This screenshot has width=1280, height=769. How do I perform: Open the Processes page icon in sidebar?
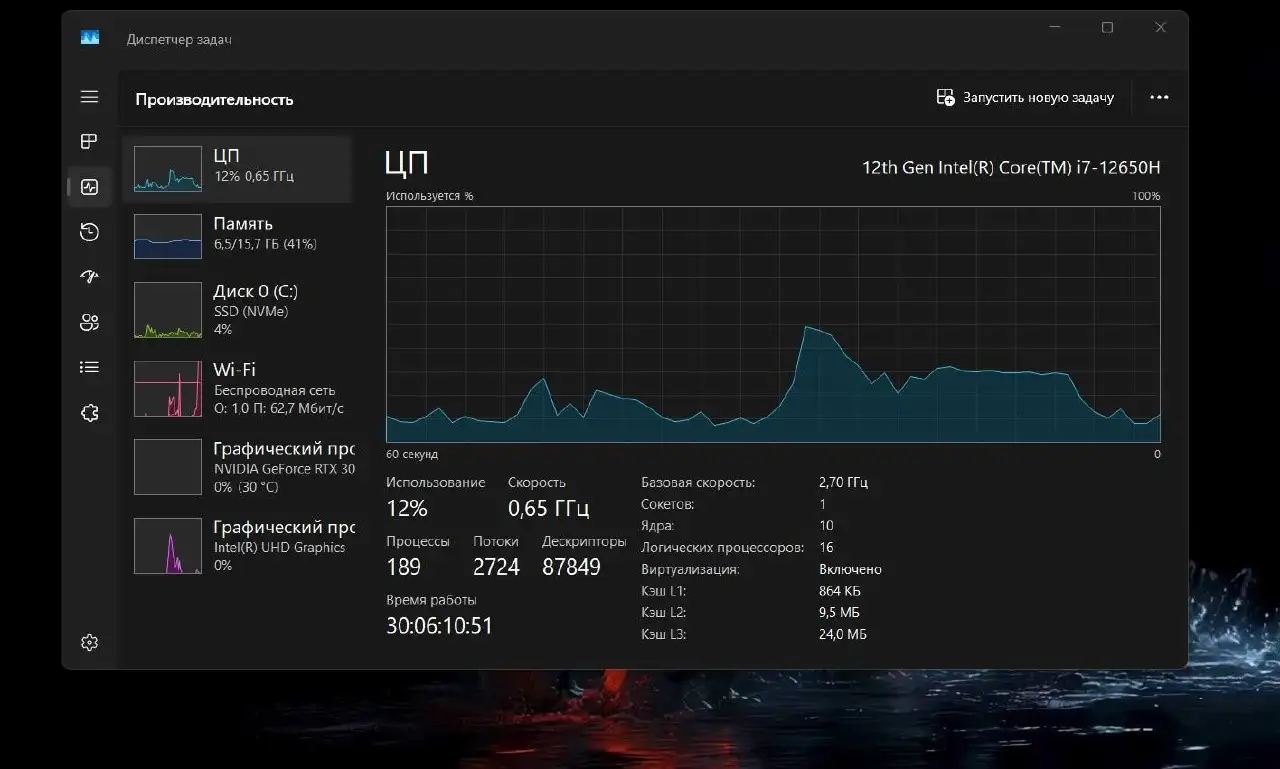click(x=90, y=142)
